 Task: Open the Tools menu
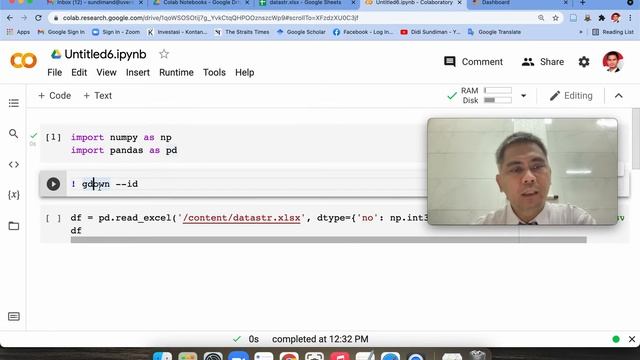(214, 73)
